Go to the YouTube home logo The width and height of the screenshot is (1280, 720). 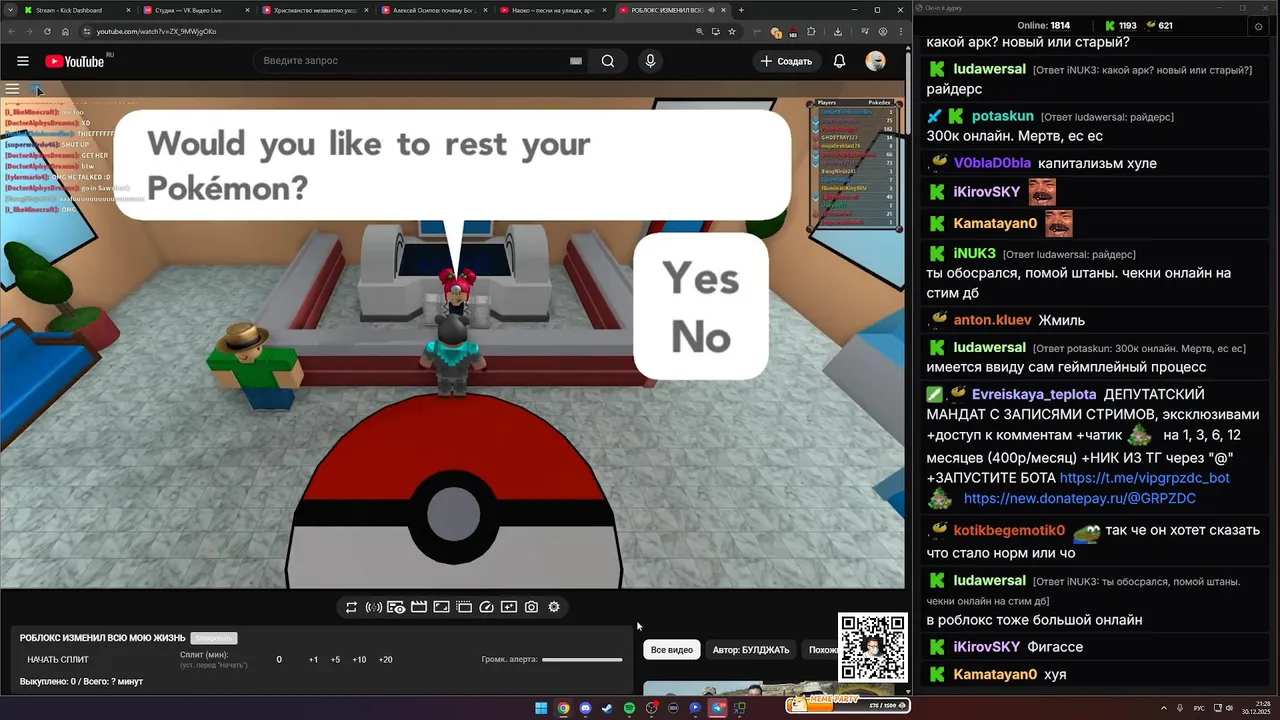click(x=75, y=61)
